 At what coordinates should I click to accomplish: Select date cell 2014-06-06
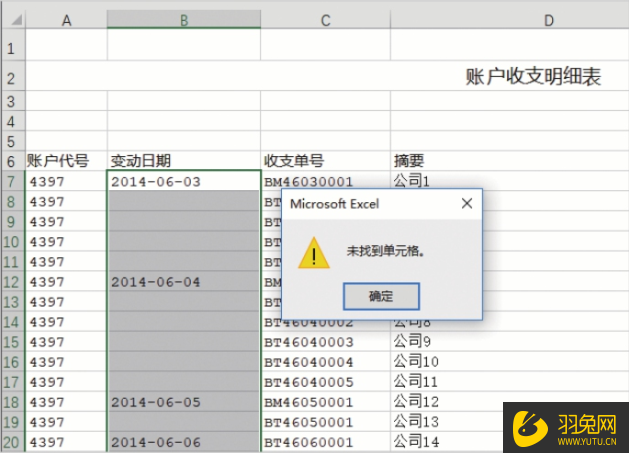coord(184,442)
